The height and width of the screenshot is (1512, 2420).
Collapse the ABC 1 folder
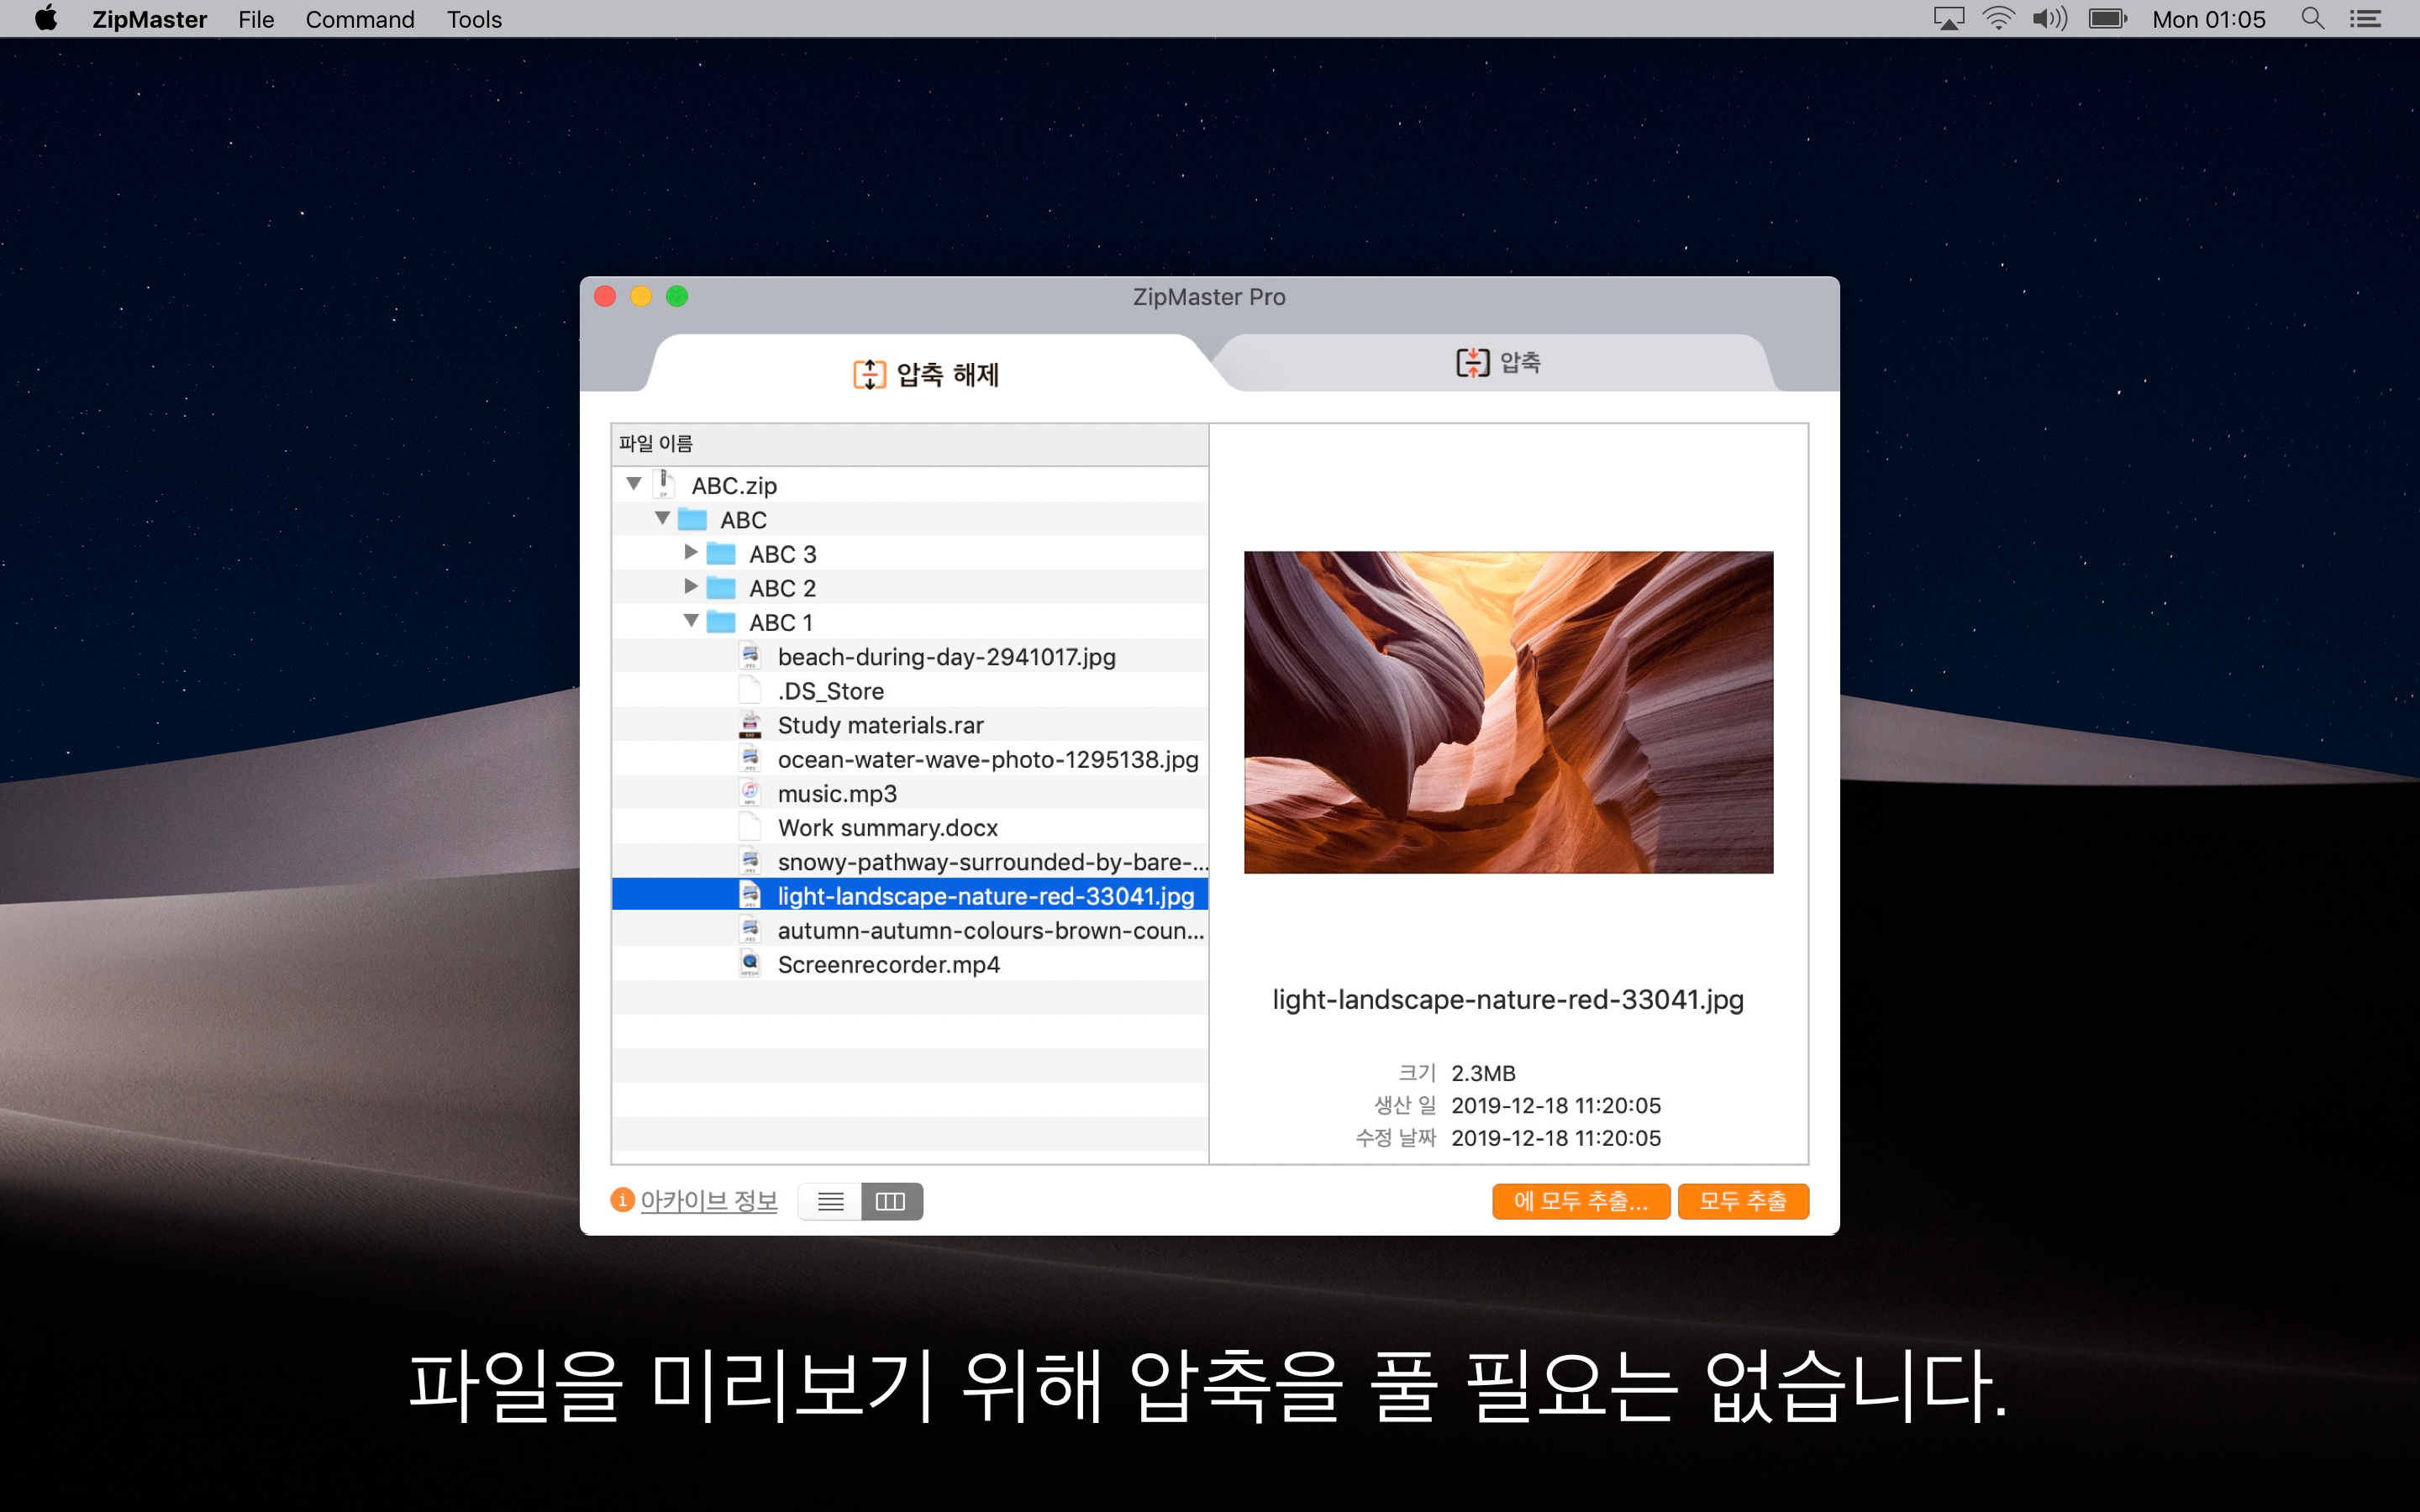(691, 621)
